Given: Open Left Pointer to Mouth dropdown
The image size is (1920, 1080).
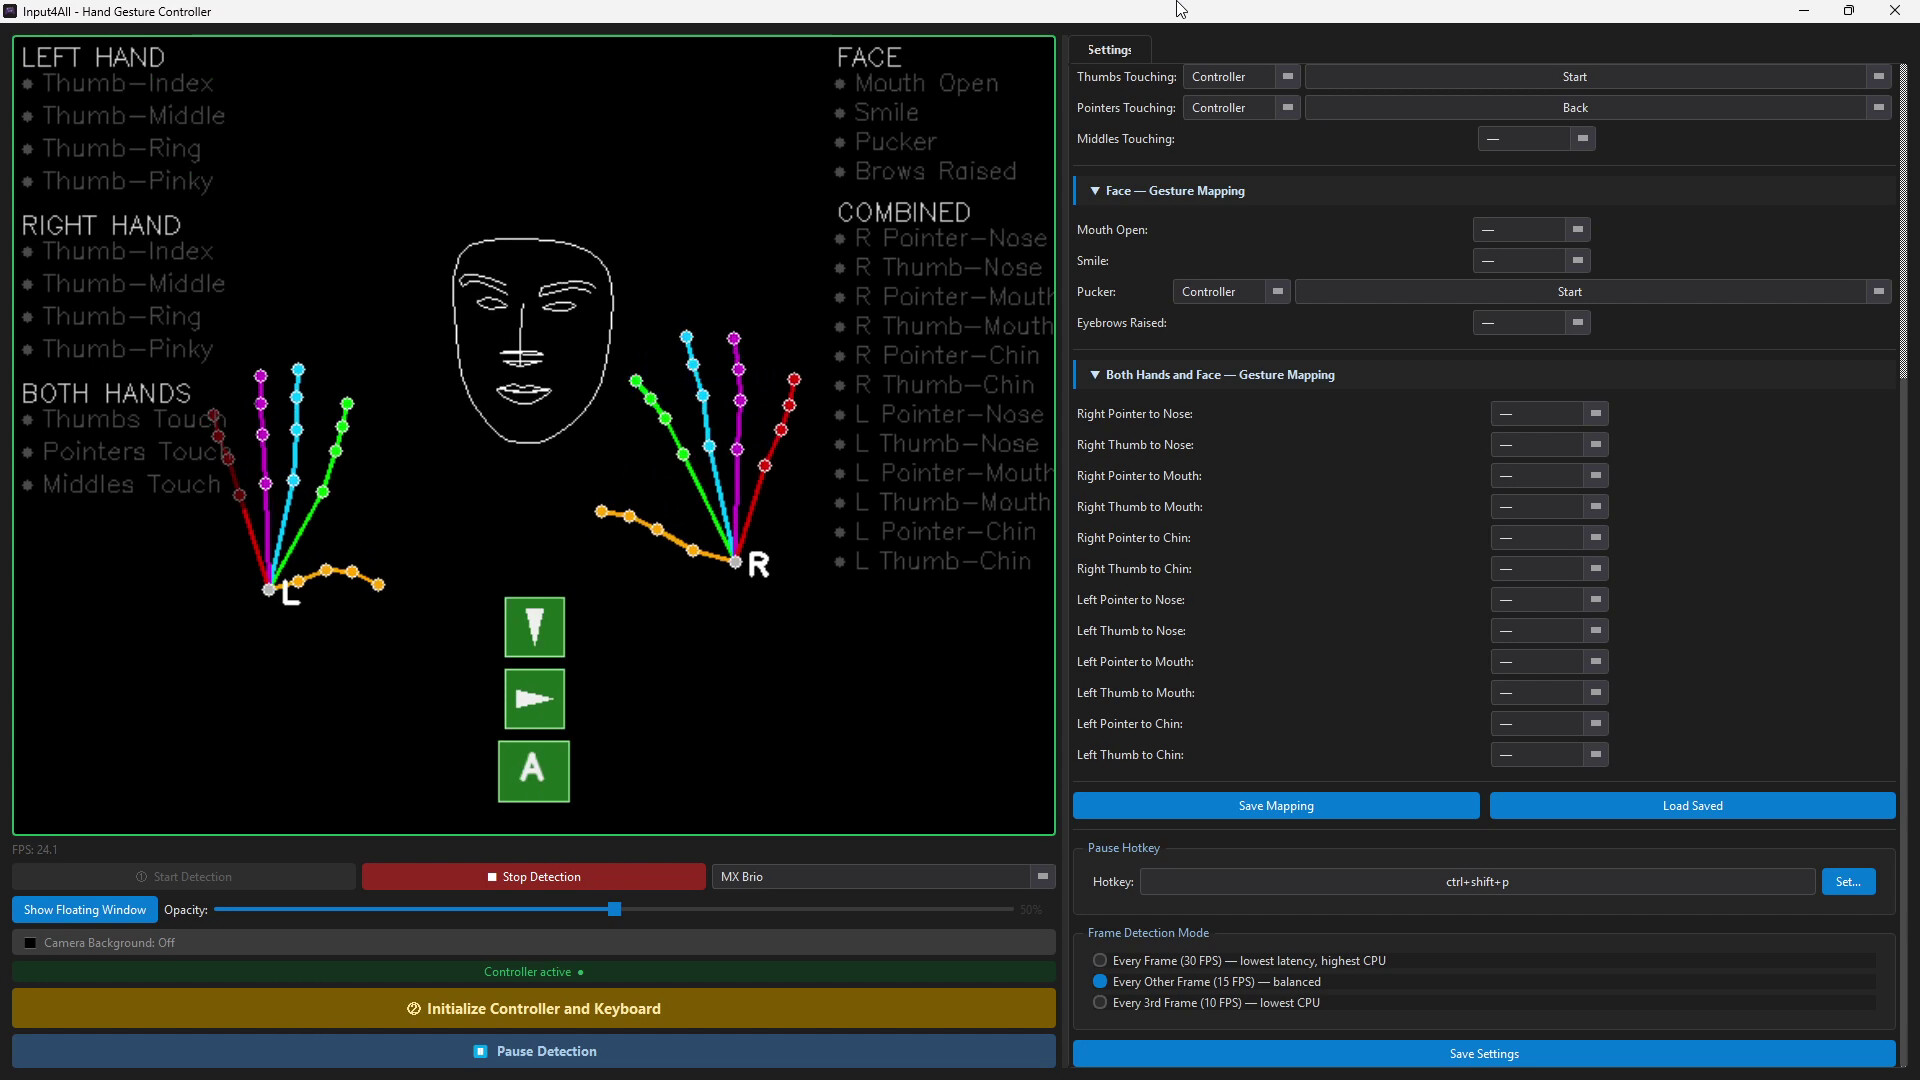Looking at the screenshot, I should coord(1549,662).
